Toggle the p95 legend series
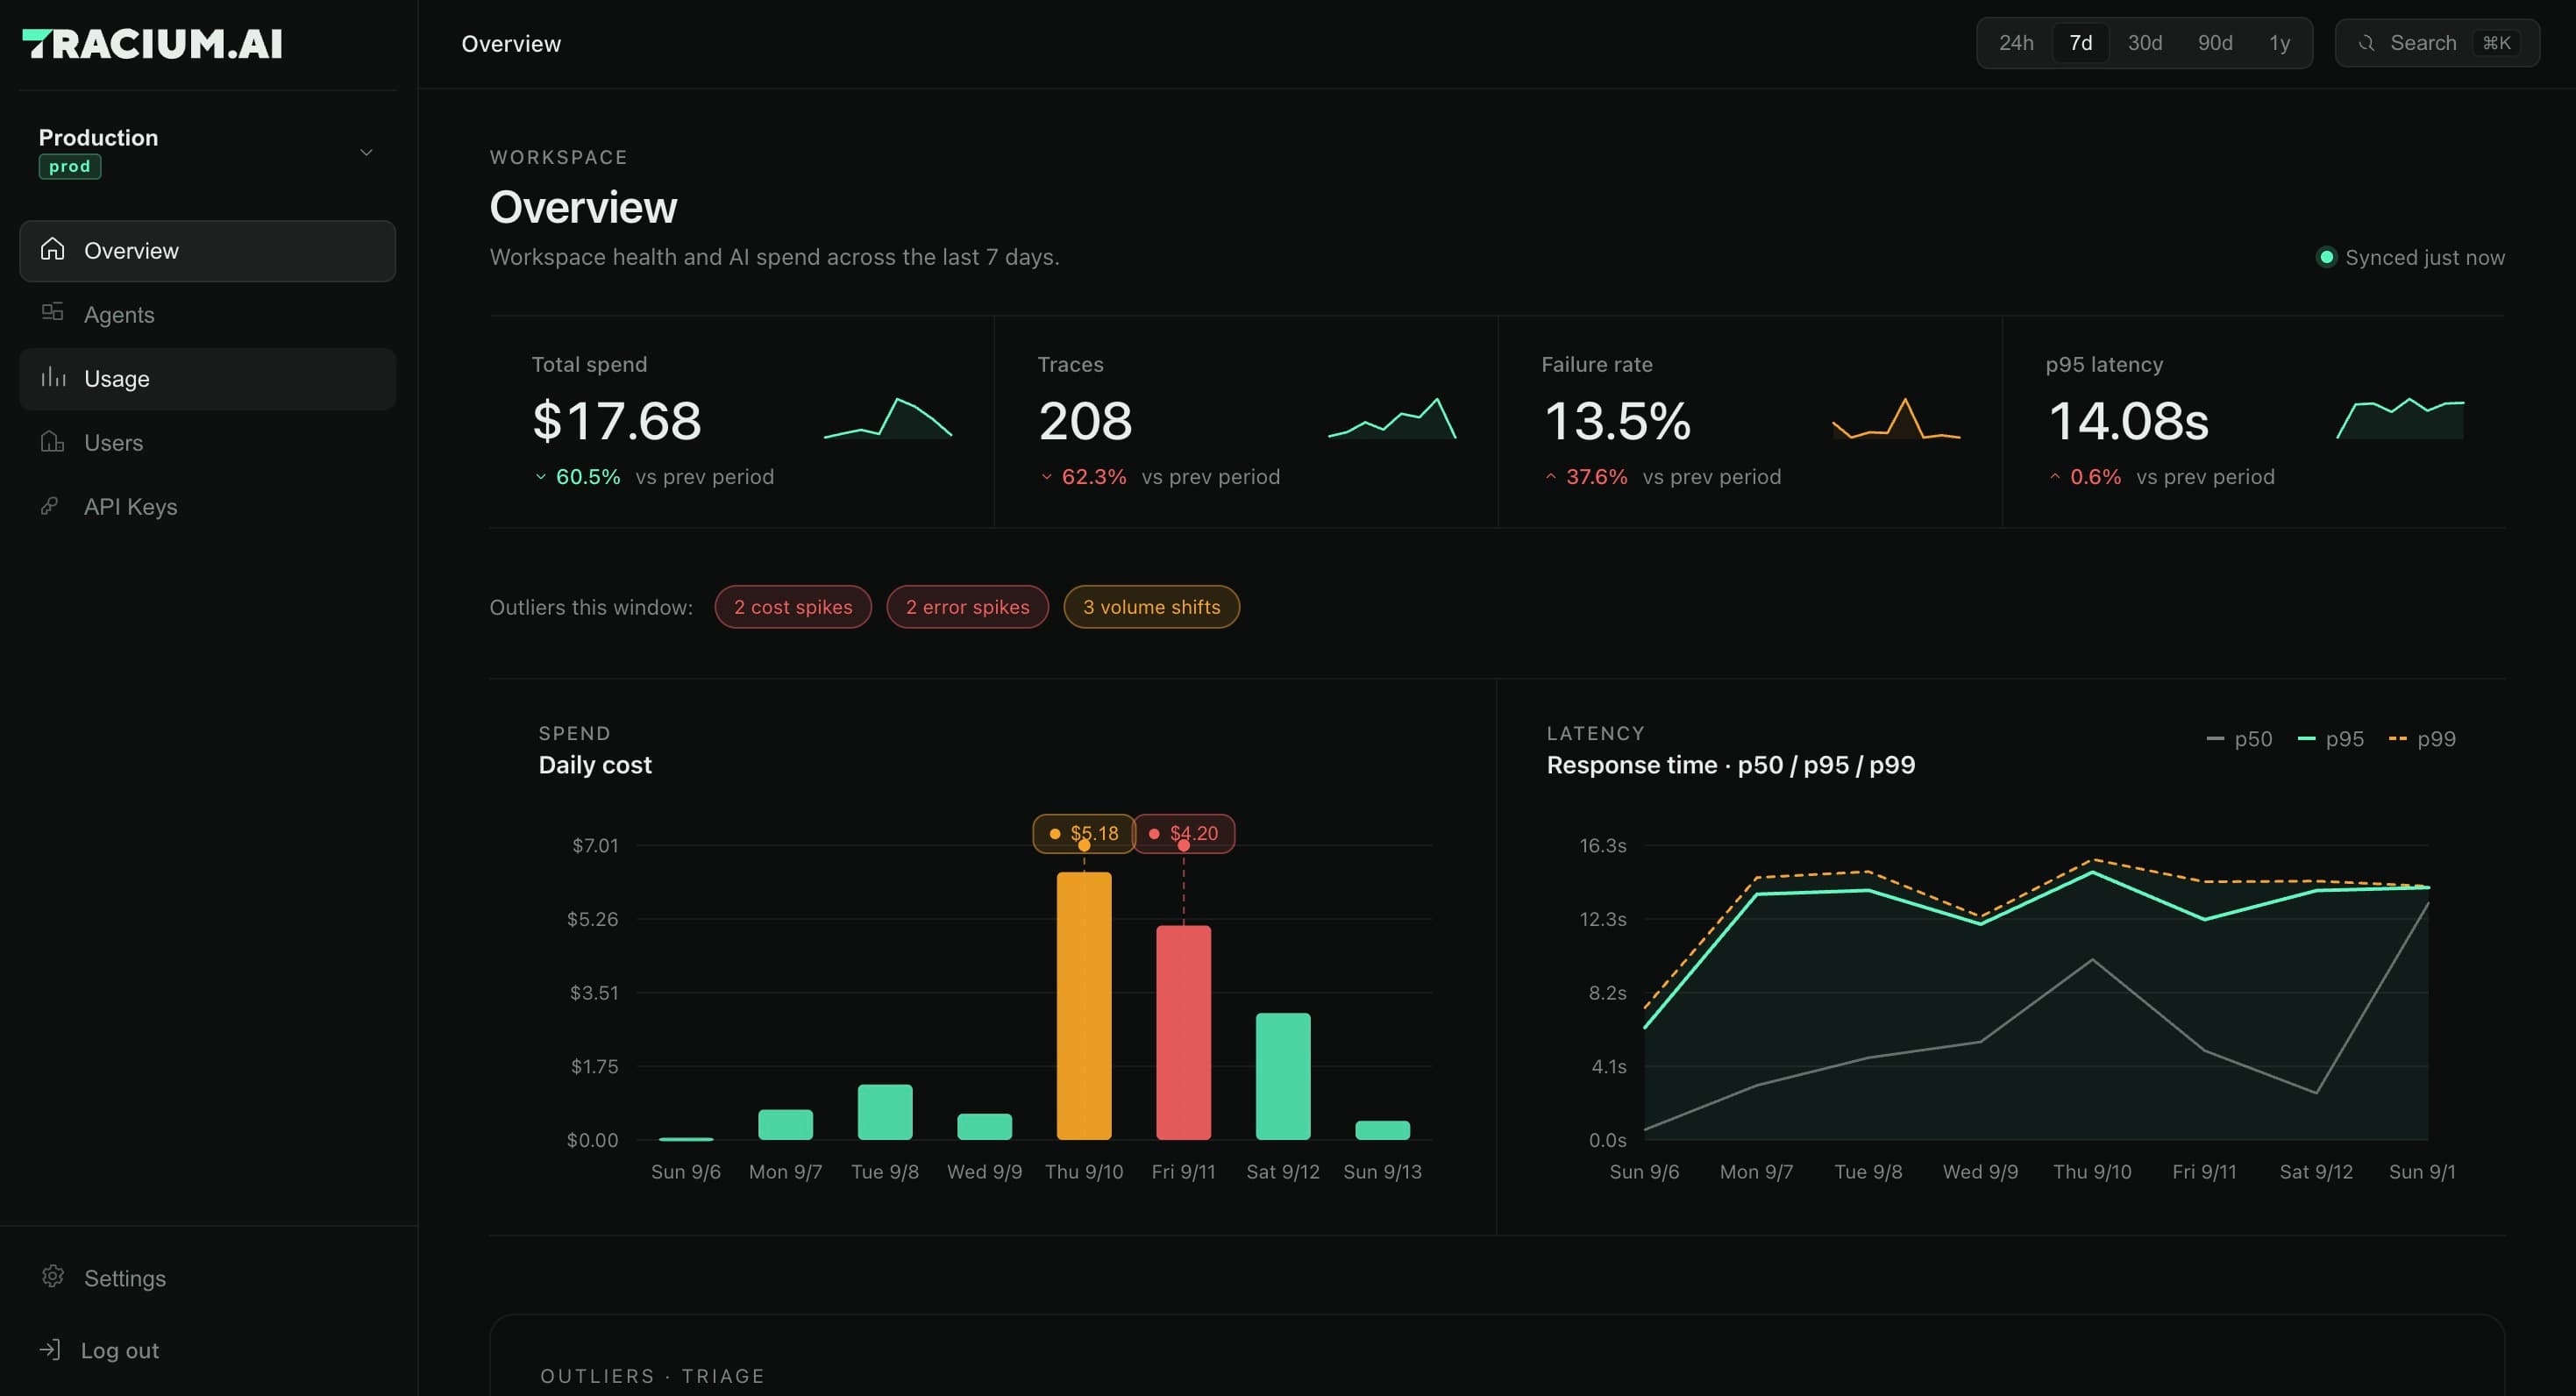Viewport: 2576px width, 1396px height. coord(2331,739)
